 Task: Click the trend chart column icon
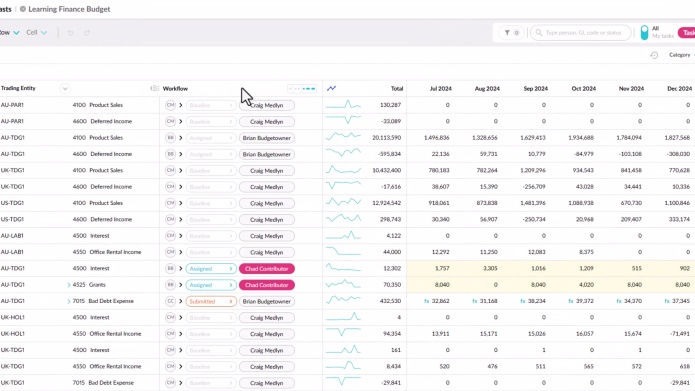coord(331,88)
